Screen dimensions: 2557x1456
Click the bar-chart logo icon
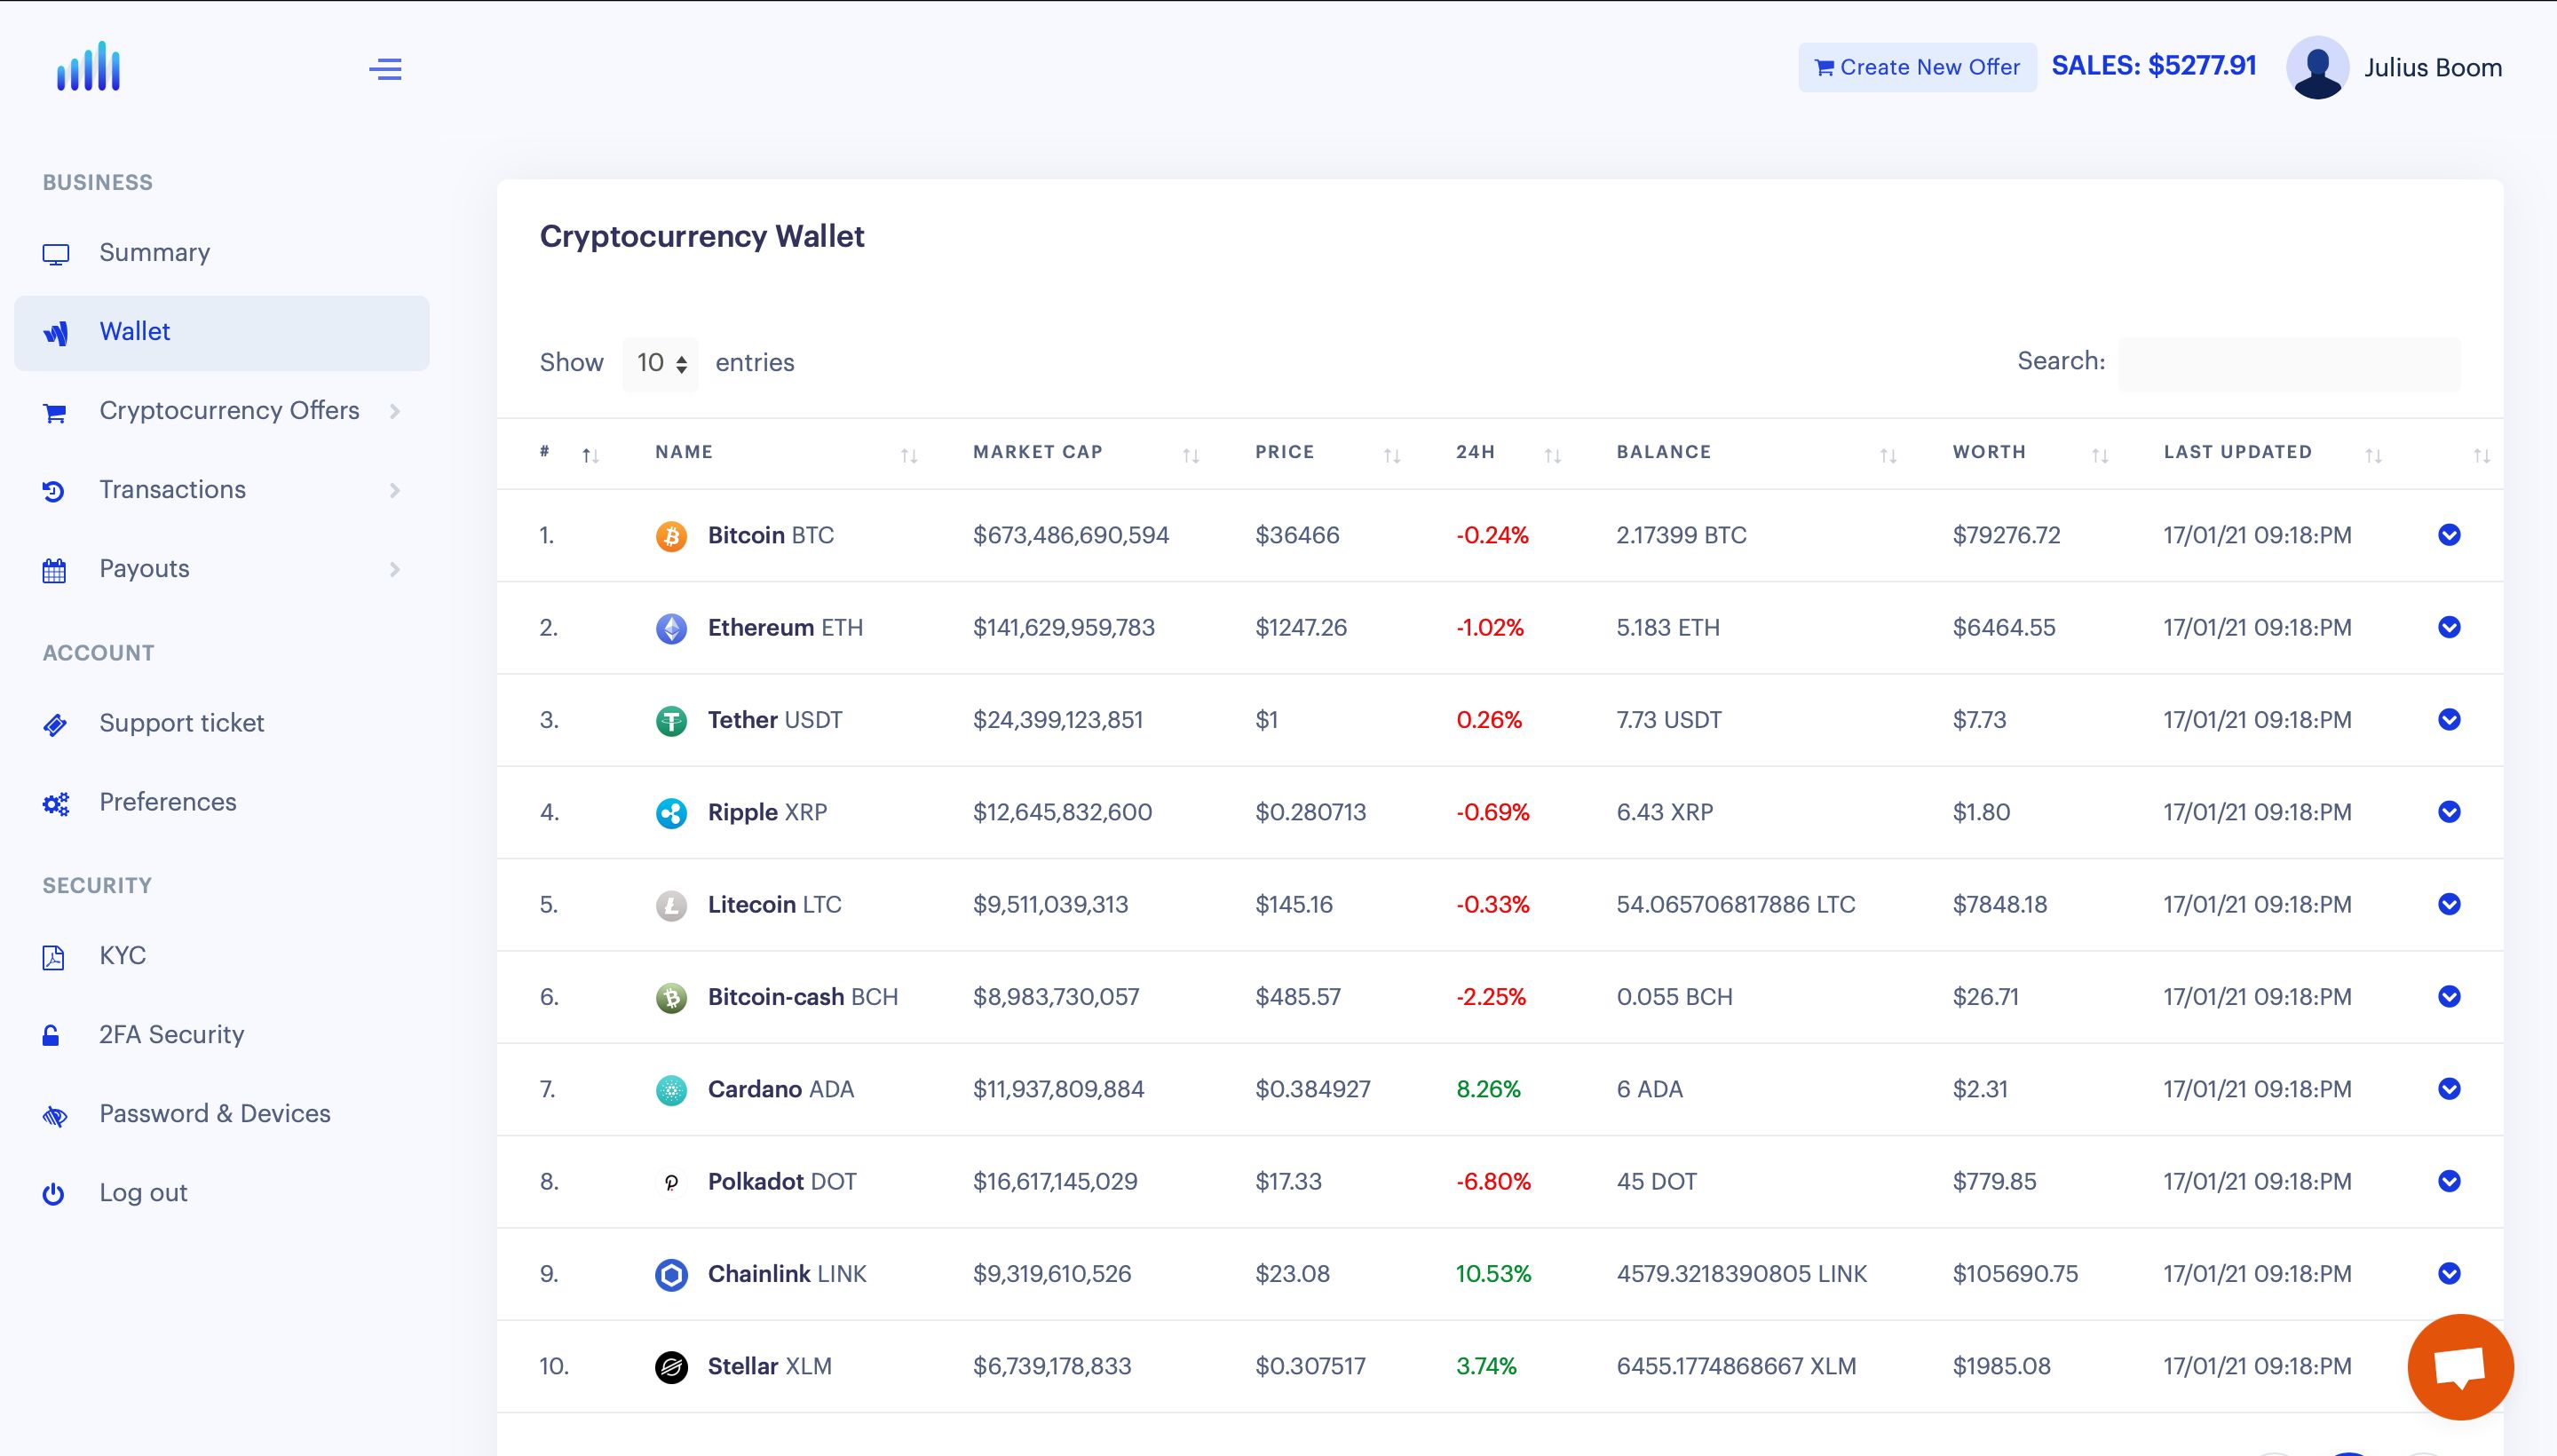(x=89, y=68)
